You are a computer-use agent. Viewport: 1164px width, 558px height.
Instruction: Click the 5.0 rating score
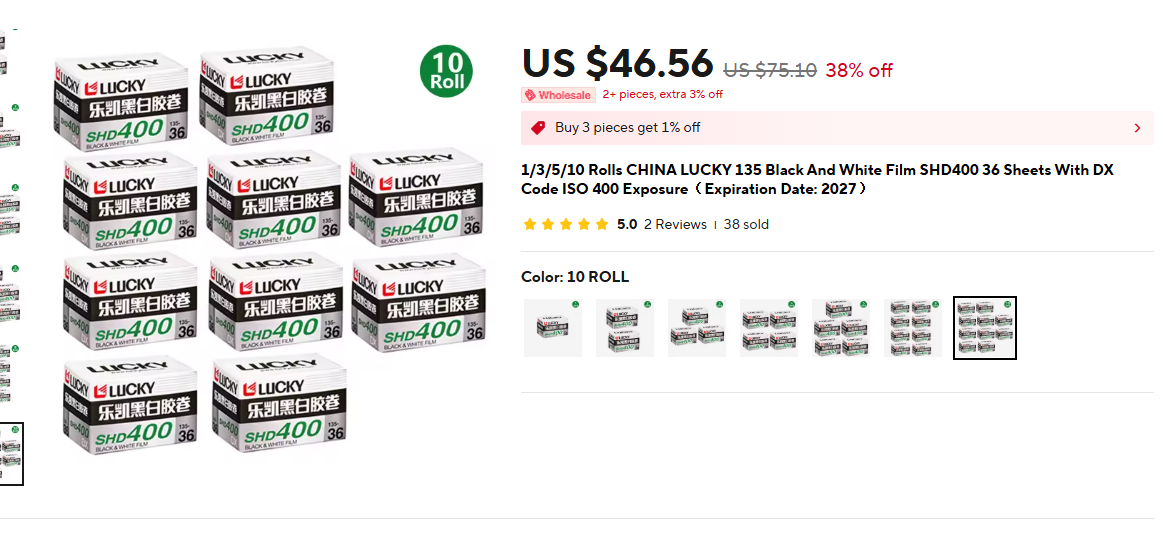click(627, 224)
